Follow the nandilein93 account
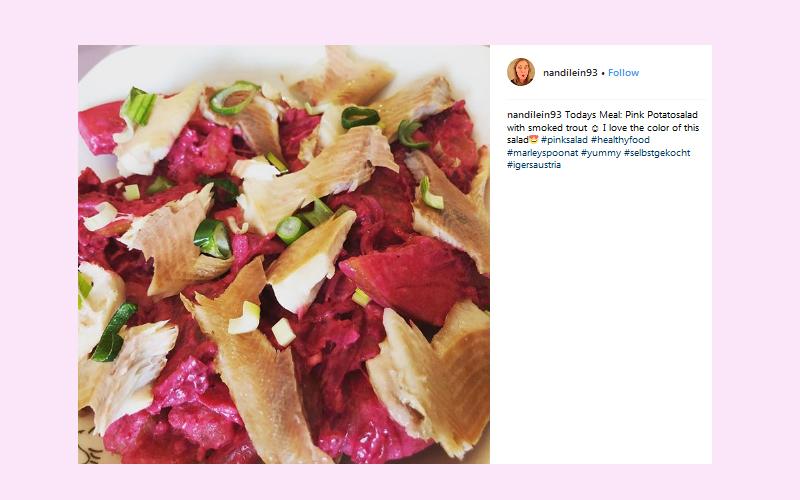 [623, 73]
